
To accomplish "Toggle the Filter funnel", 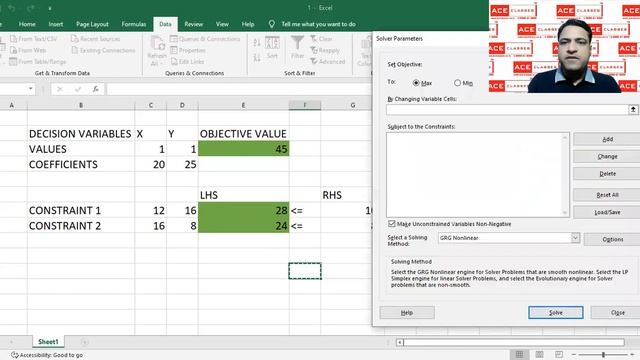I will 297,47.
